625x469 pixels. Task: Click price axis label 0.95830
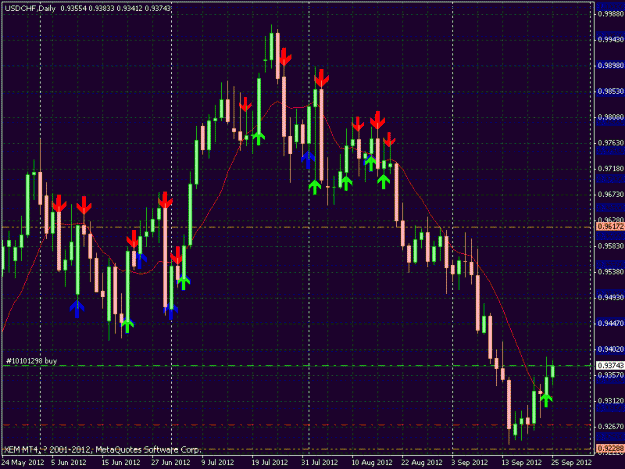click(x=611, y=246)
